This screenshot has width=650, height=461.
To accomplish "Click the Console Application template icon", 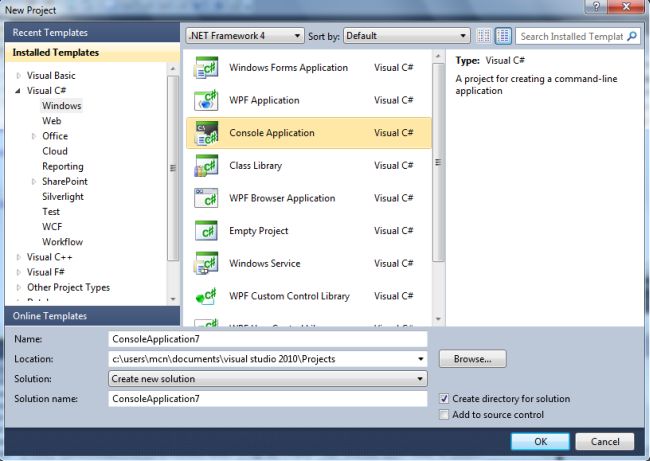I will 206,133.
